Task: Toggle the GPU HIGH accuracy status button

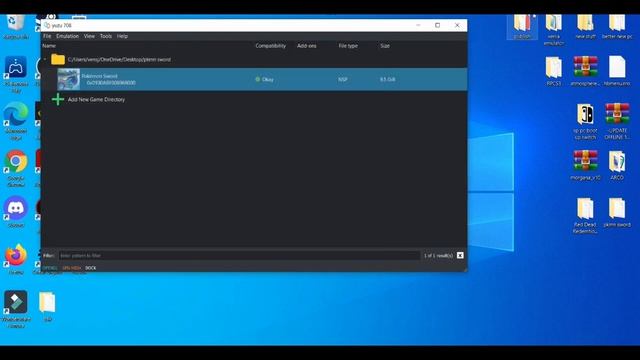Action: (72, 268)
